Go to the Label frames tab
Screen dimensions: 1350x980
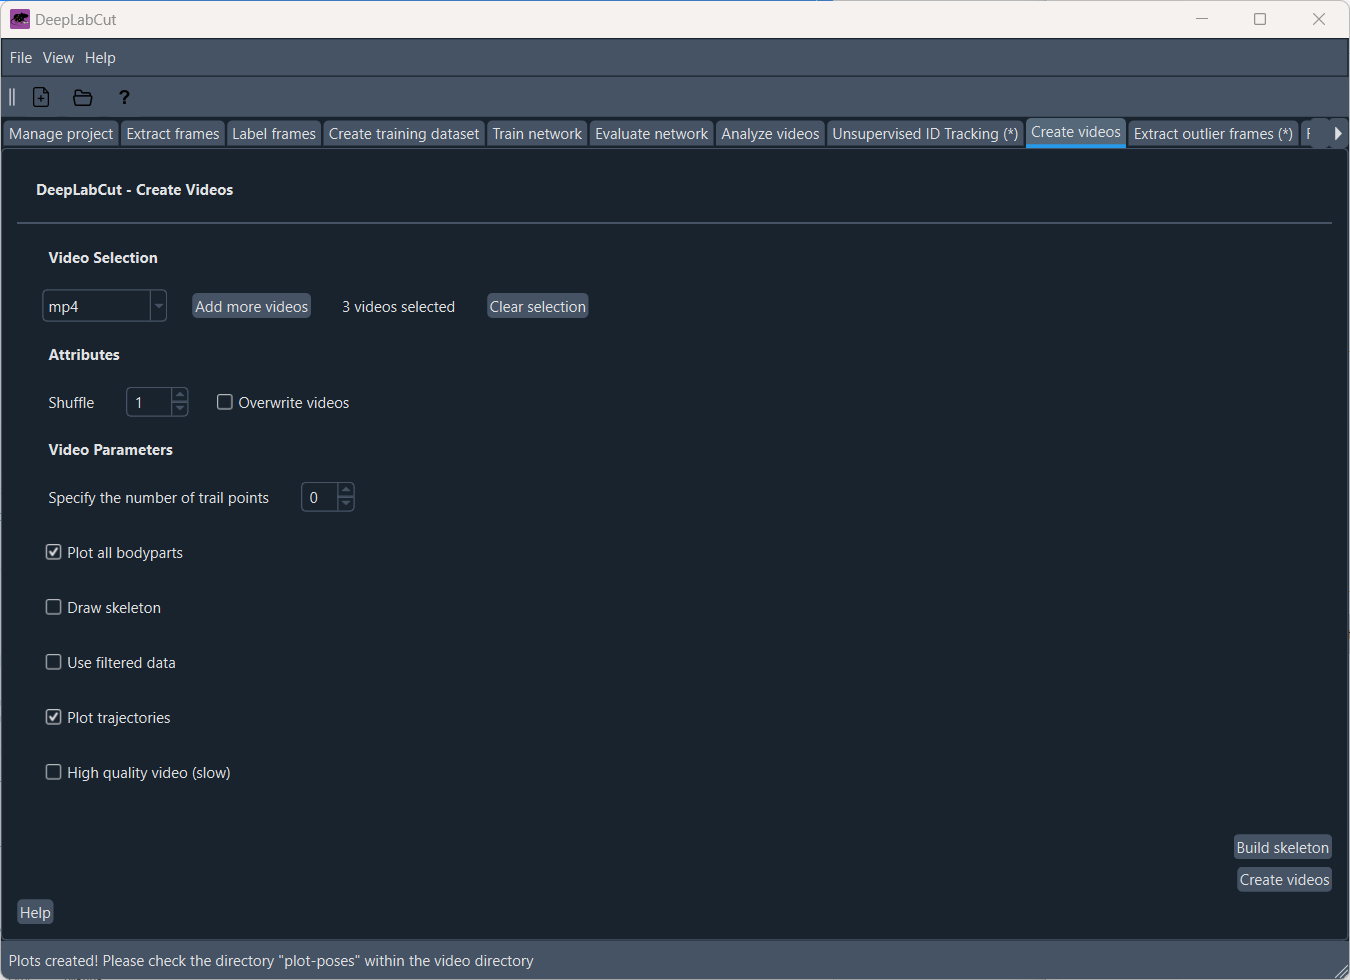pyautogui.click(x=274, y=134)
